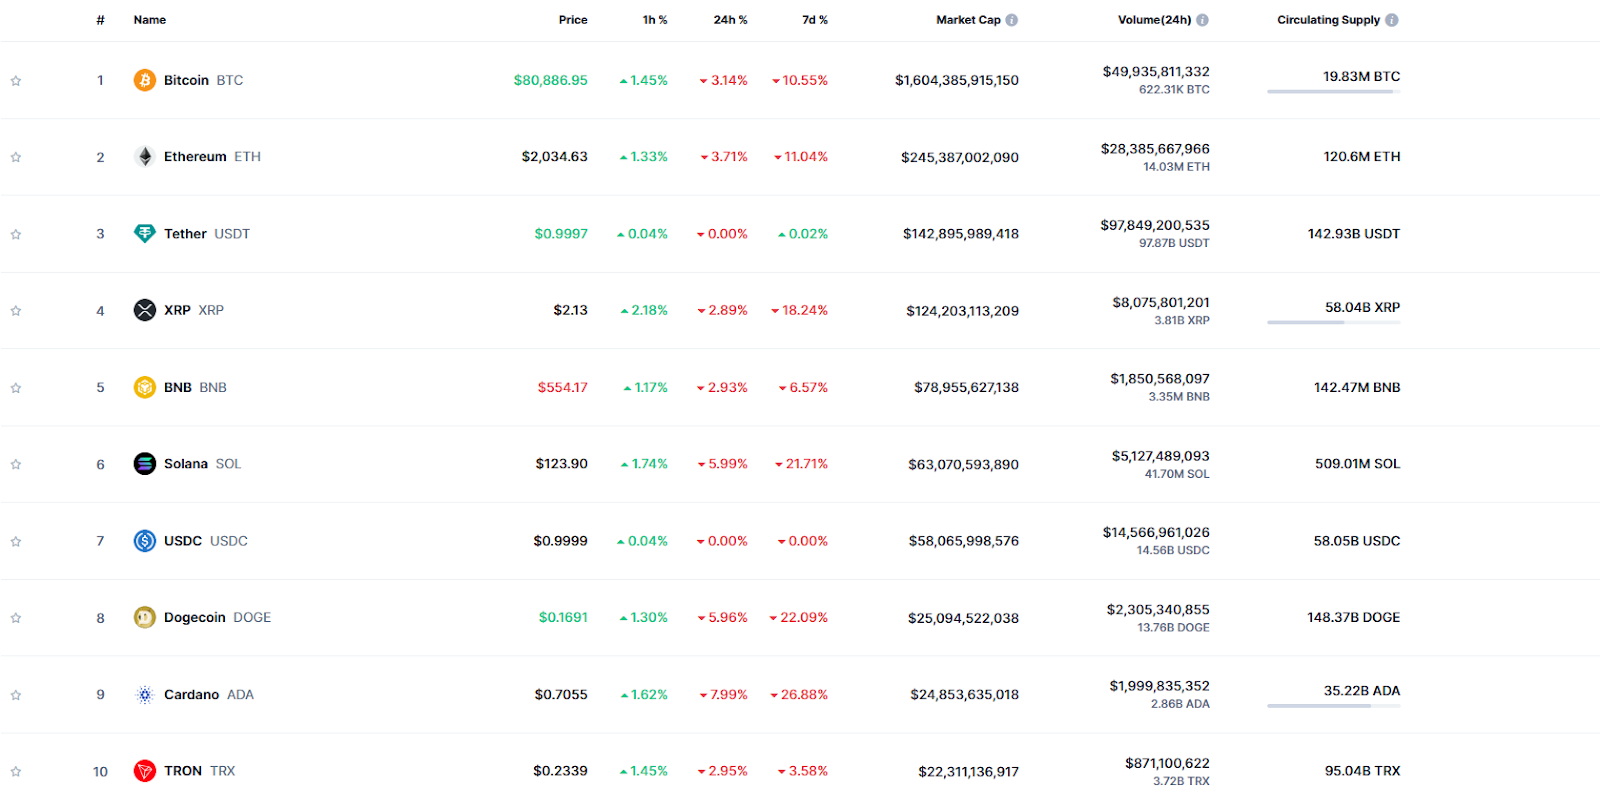Click USDC volume $14,566,961,026
Screen dimensions: 1600x808
1156,532
